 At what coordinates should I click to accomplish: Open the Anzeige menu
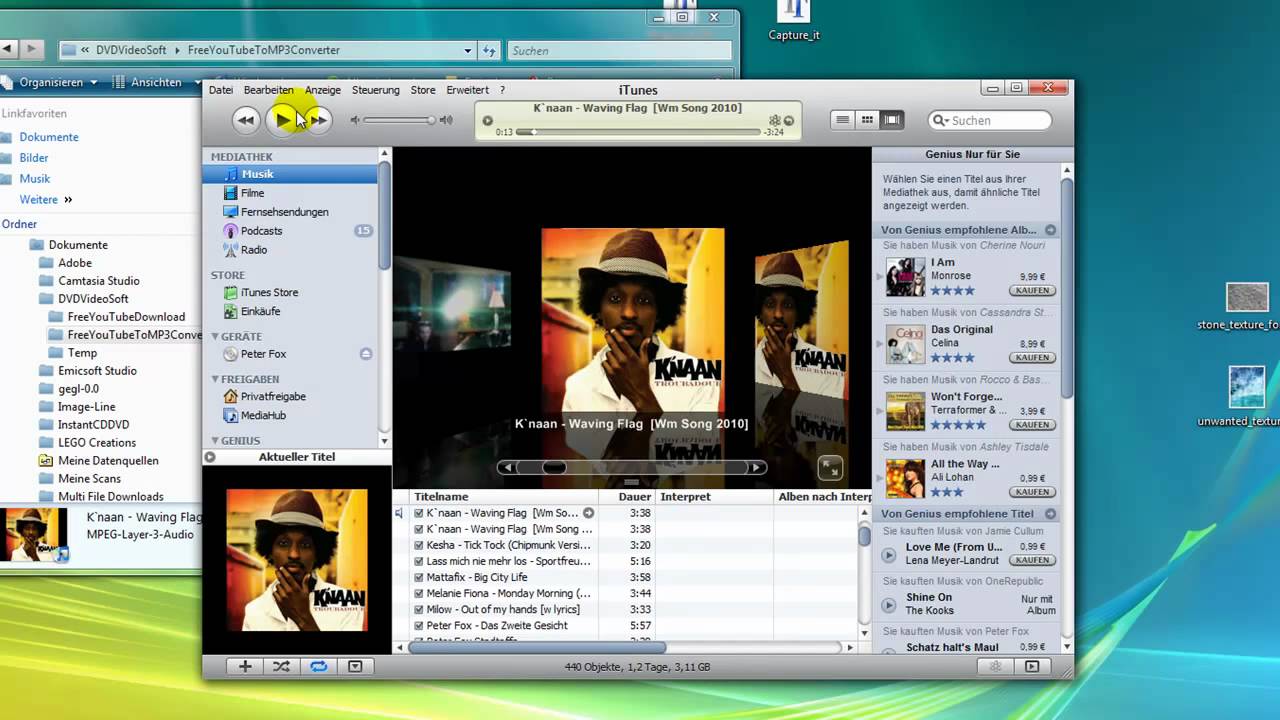pos(323,90)
